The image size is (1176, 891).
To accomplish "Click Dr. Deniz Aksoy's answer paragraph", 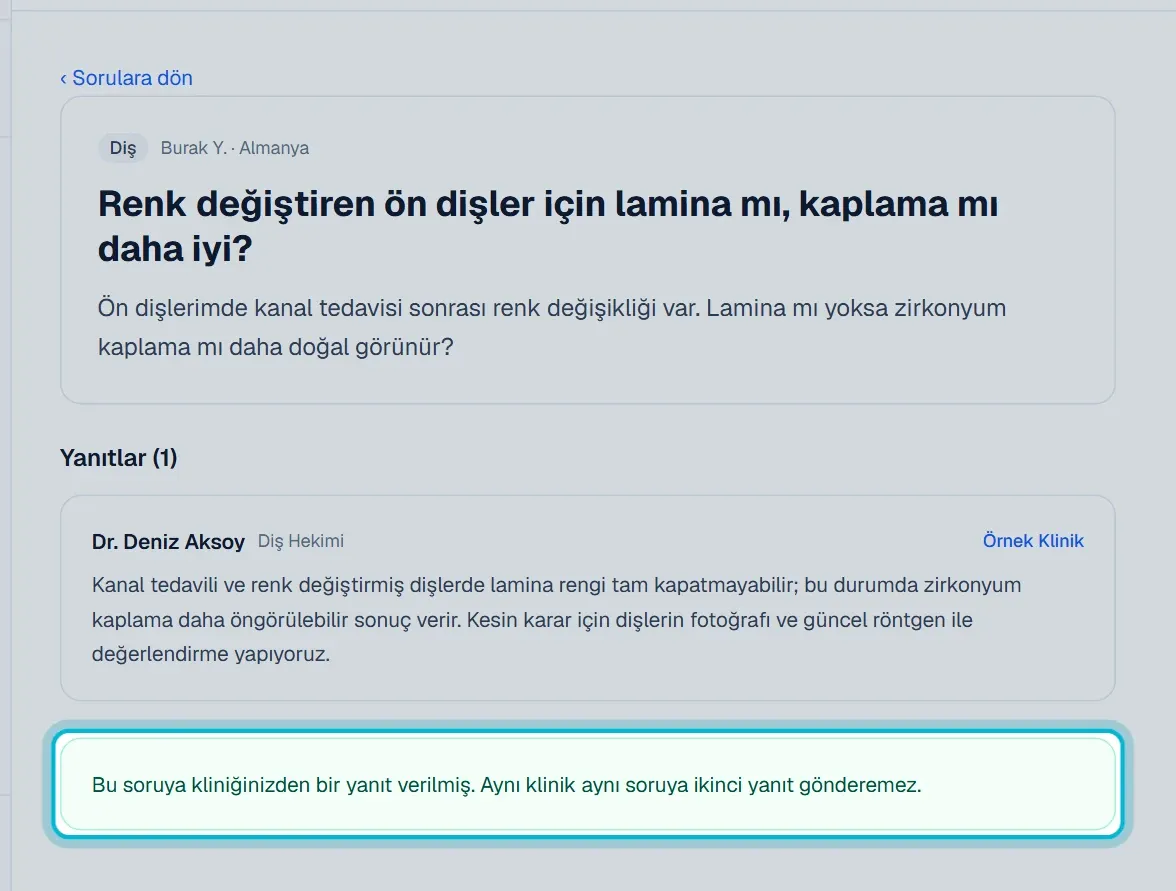I will tap(556, 620).
